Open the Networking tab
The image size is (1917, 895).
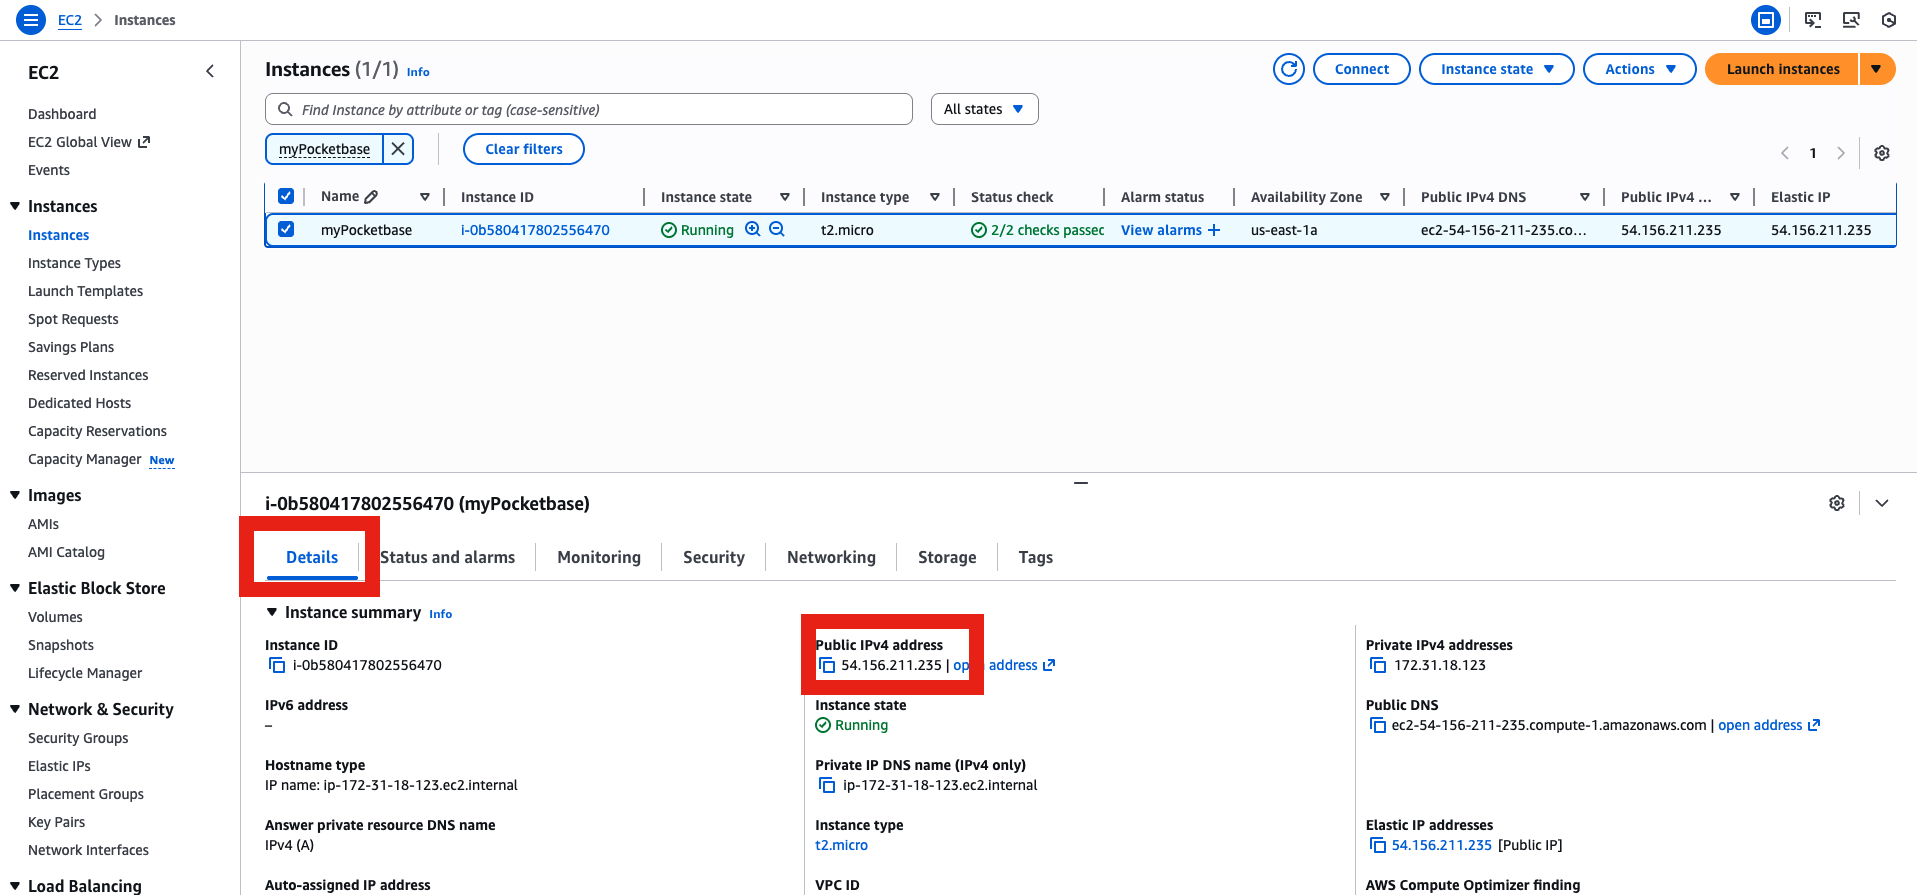831,557
